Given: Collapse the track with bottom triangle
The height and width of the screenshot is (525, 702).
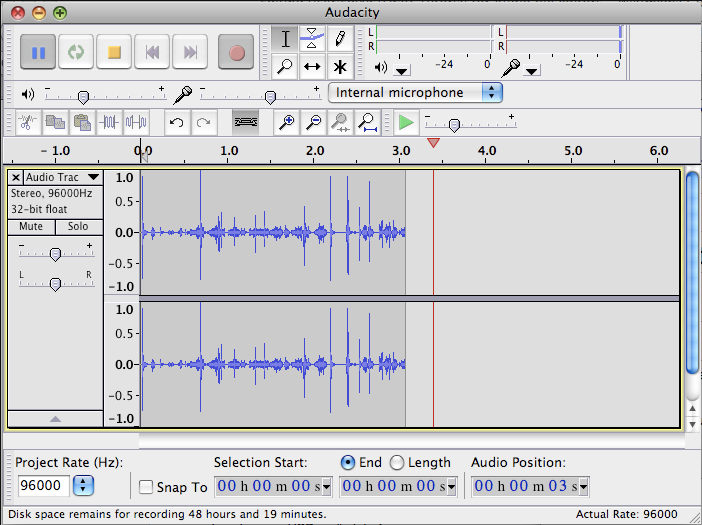Looking at the screenshot, I should click(x=56, y=419).
